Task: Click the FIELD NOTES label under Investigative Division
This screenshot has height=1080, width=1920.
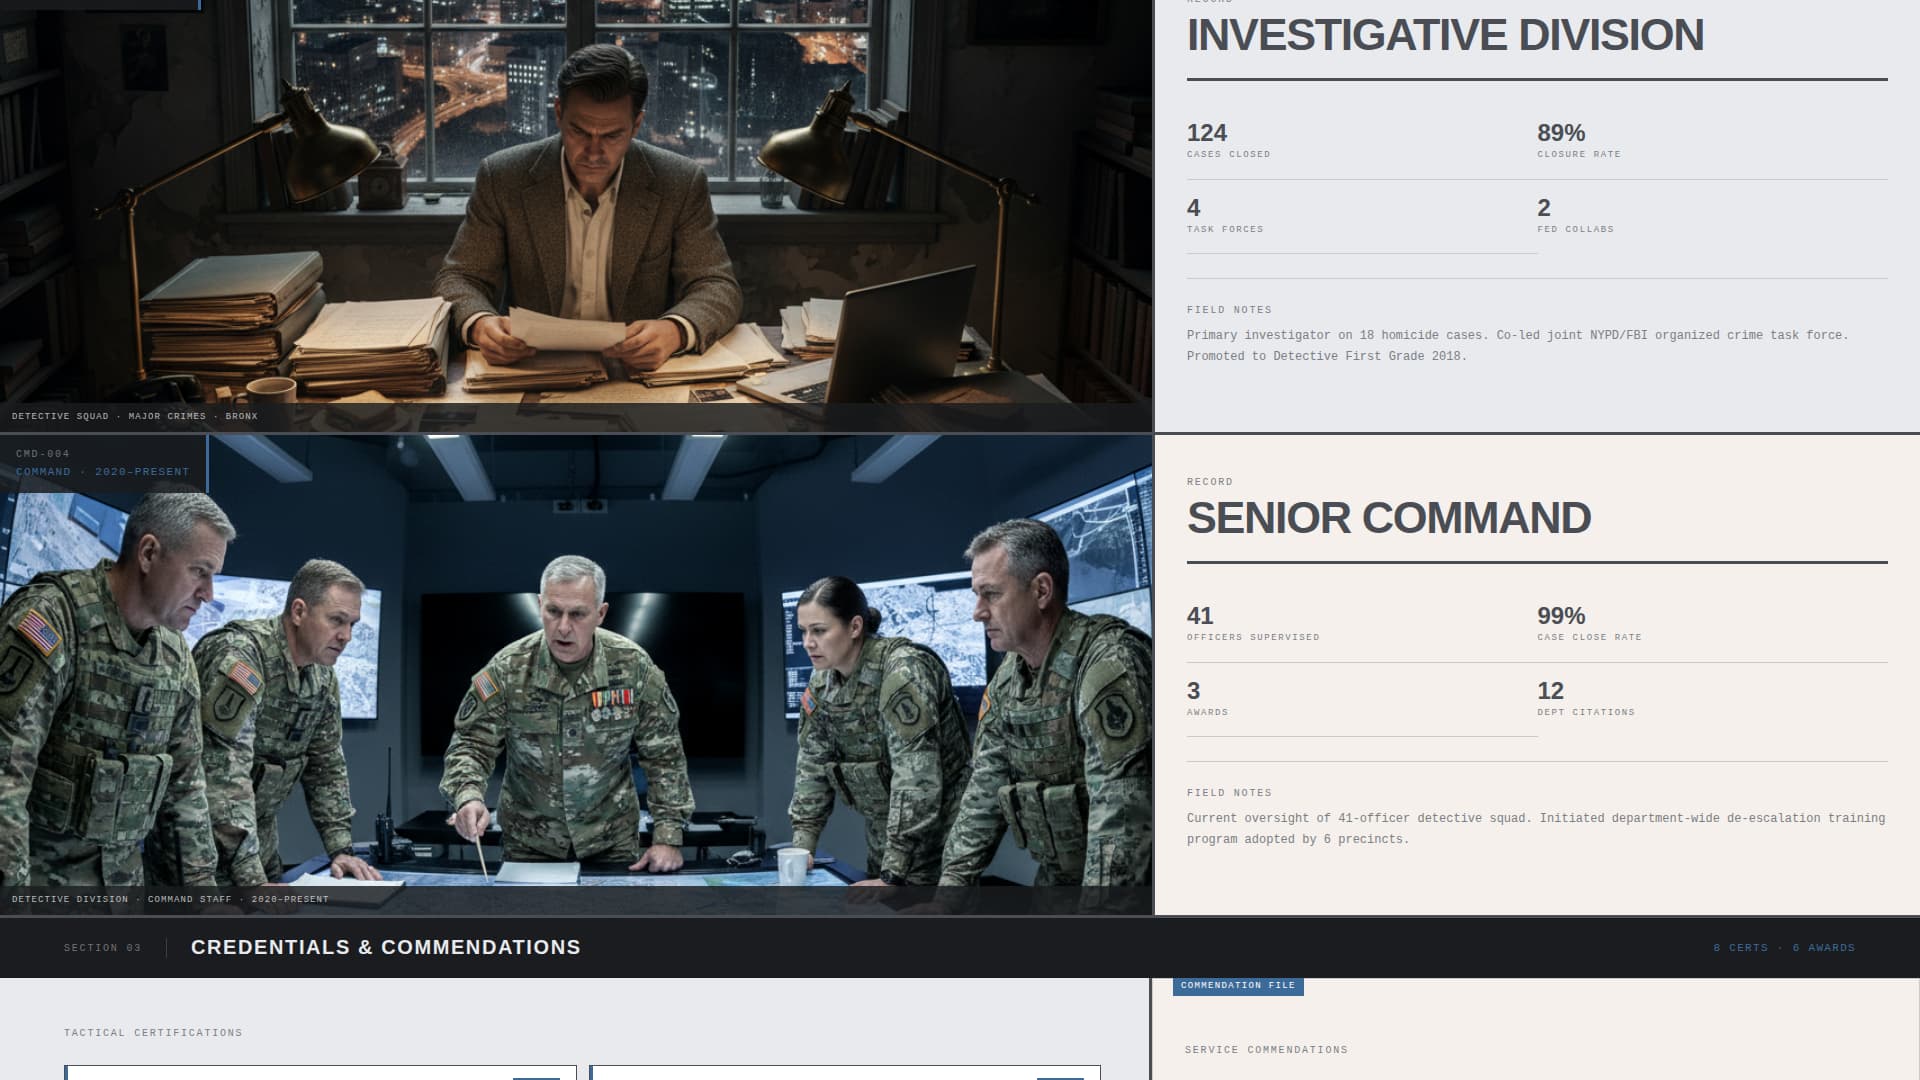Action: [x=1229, y=310]
